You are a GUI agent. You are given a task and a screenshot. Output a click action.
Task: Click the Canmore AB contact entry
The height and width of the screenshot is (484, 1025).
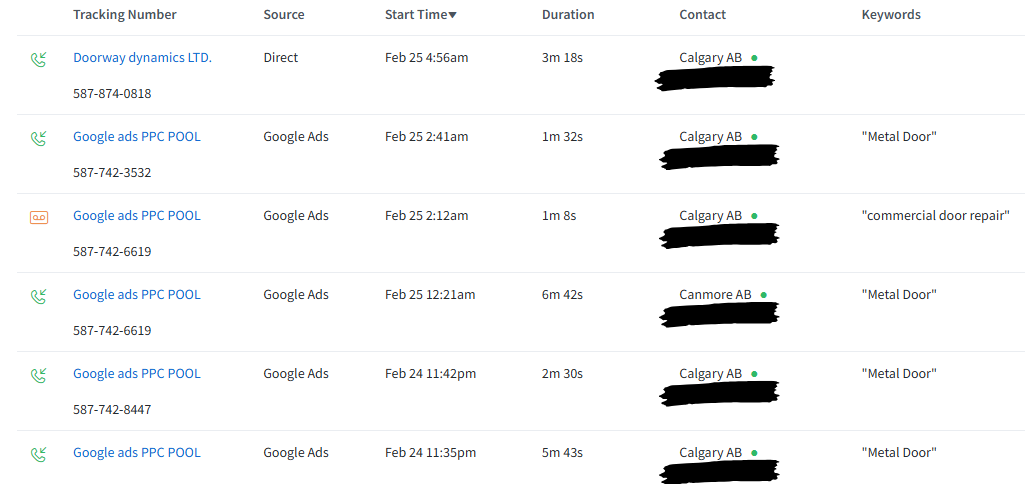click(x=715, y=294)
